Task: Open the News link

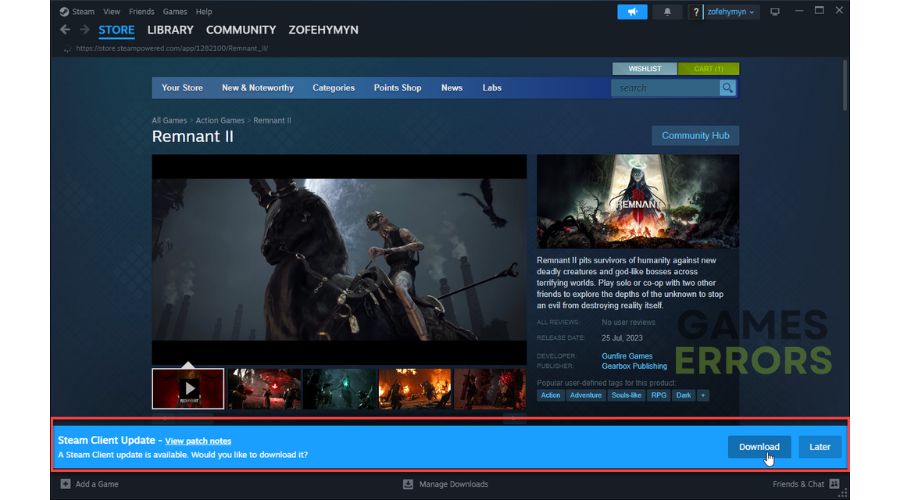Action: [452, 88]
